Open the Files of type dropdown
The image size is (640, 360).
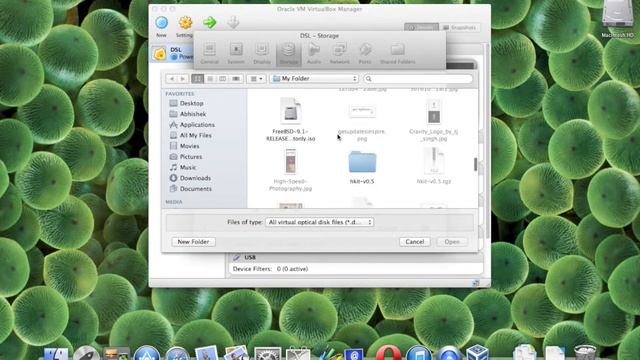pos(320,222)
